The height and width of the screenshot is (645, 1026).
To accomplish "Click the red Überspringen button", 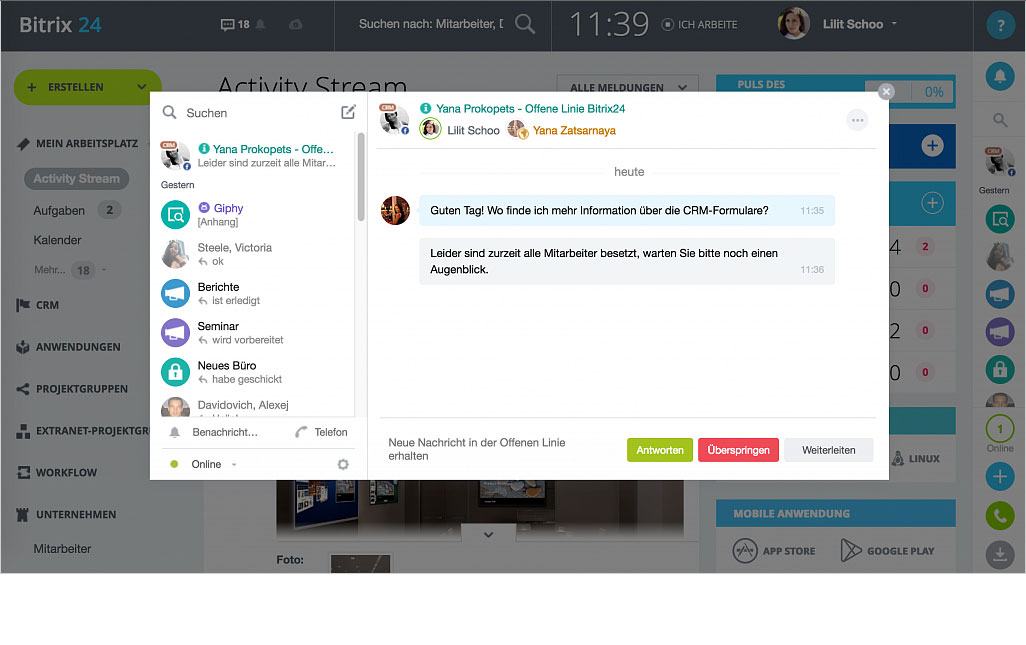I will click(738, 450).
